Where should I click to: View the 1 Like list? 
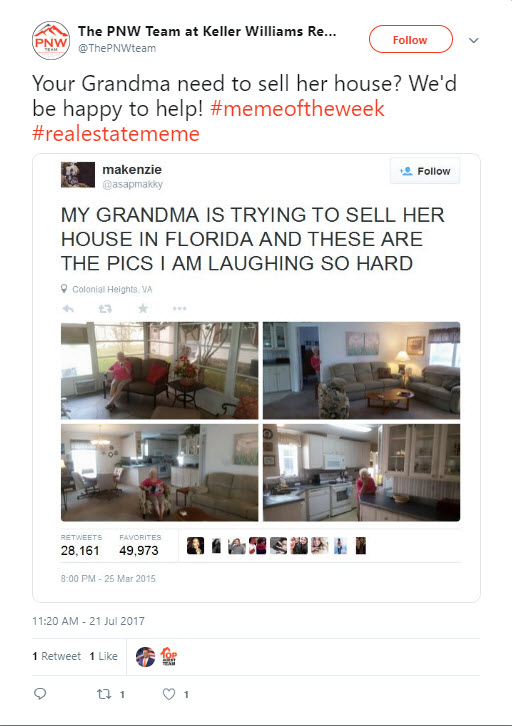coord(103,656)
